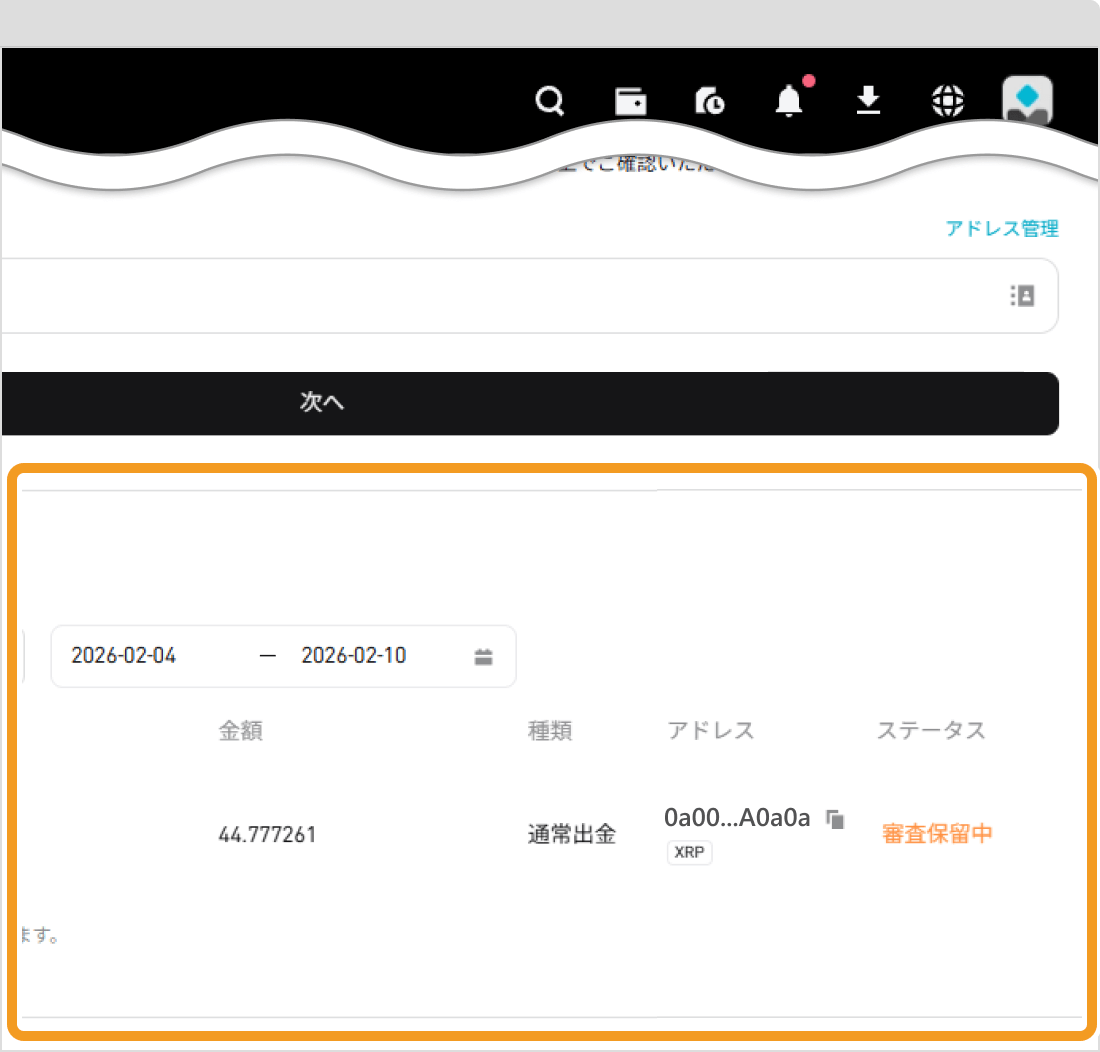Click the end date 2026-02-10 field
This screenshot has height=1052, width=1100.
click(352, 655)
